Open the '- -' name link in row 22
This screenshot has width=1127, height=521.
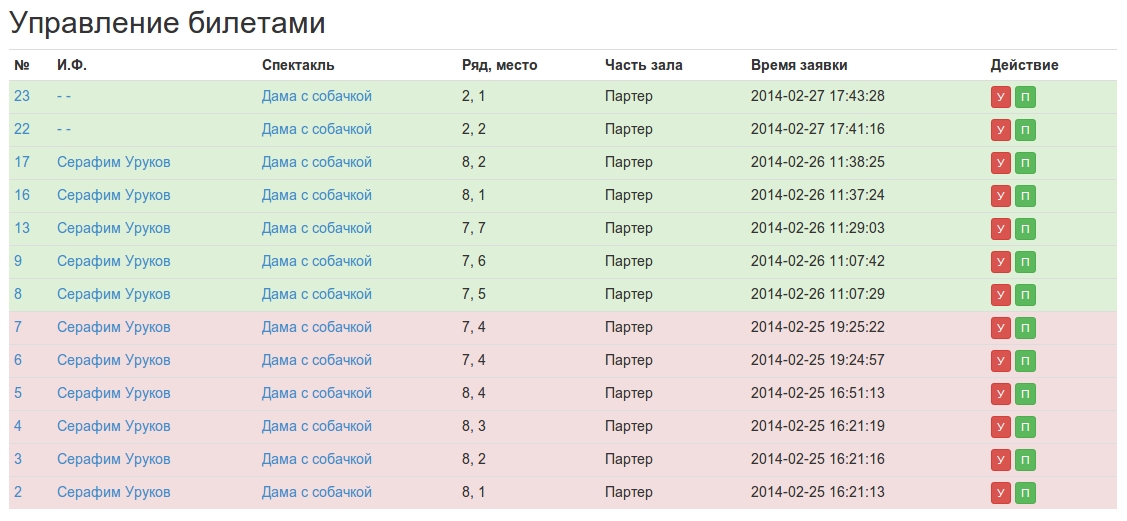click(64, 129)
